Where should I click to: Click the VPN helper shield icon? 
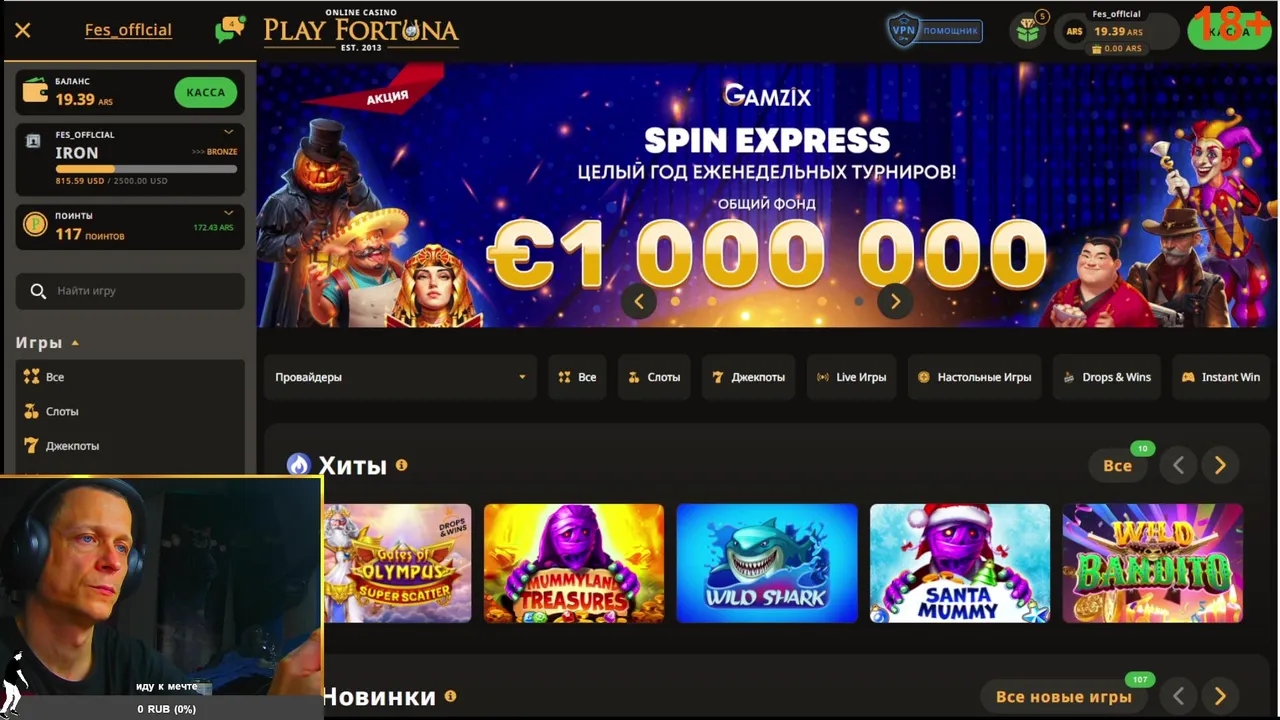click(x=903, y=30)
